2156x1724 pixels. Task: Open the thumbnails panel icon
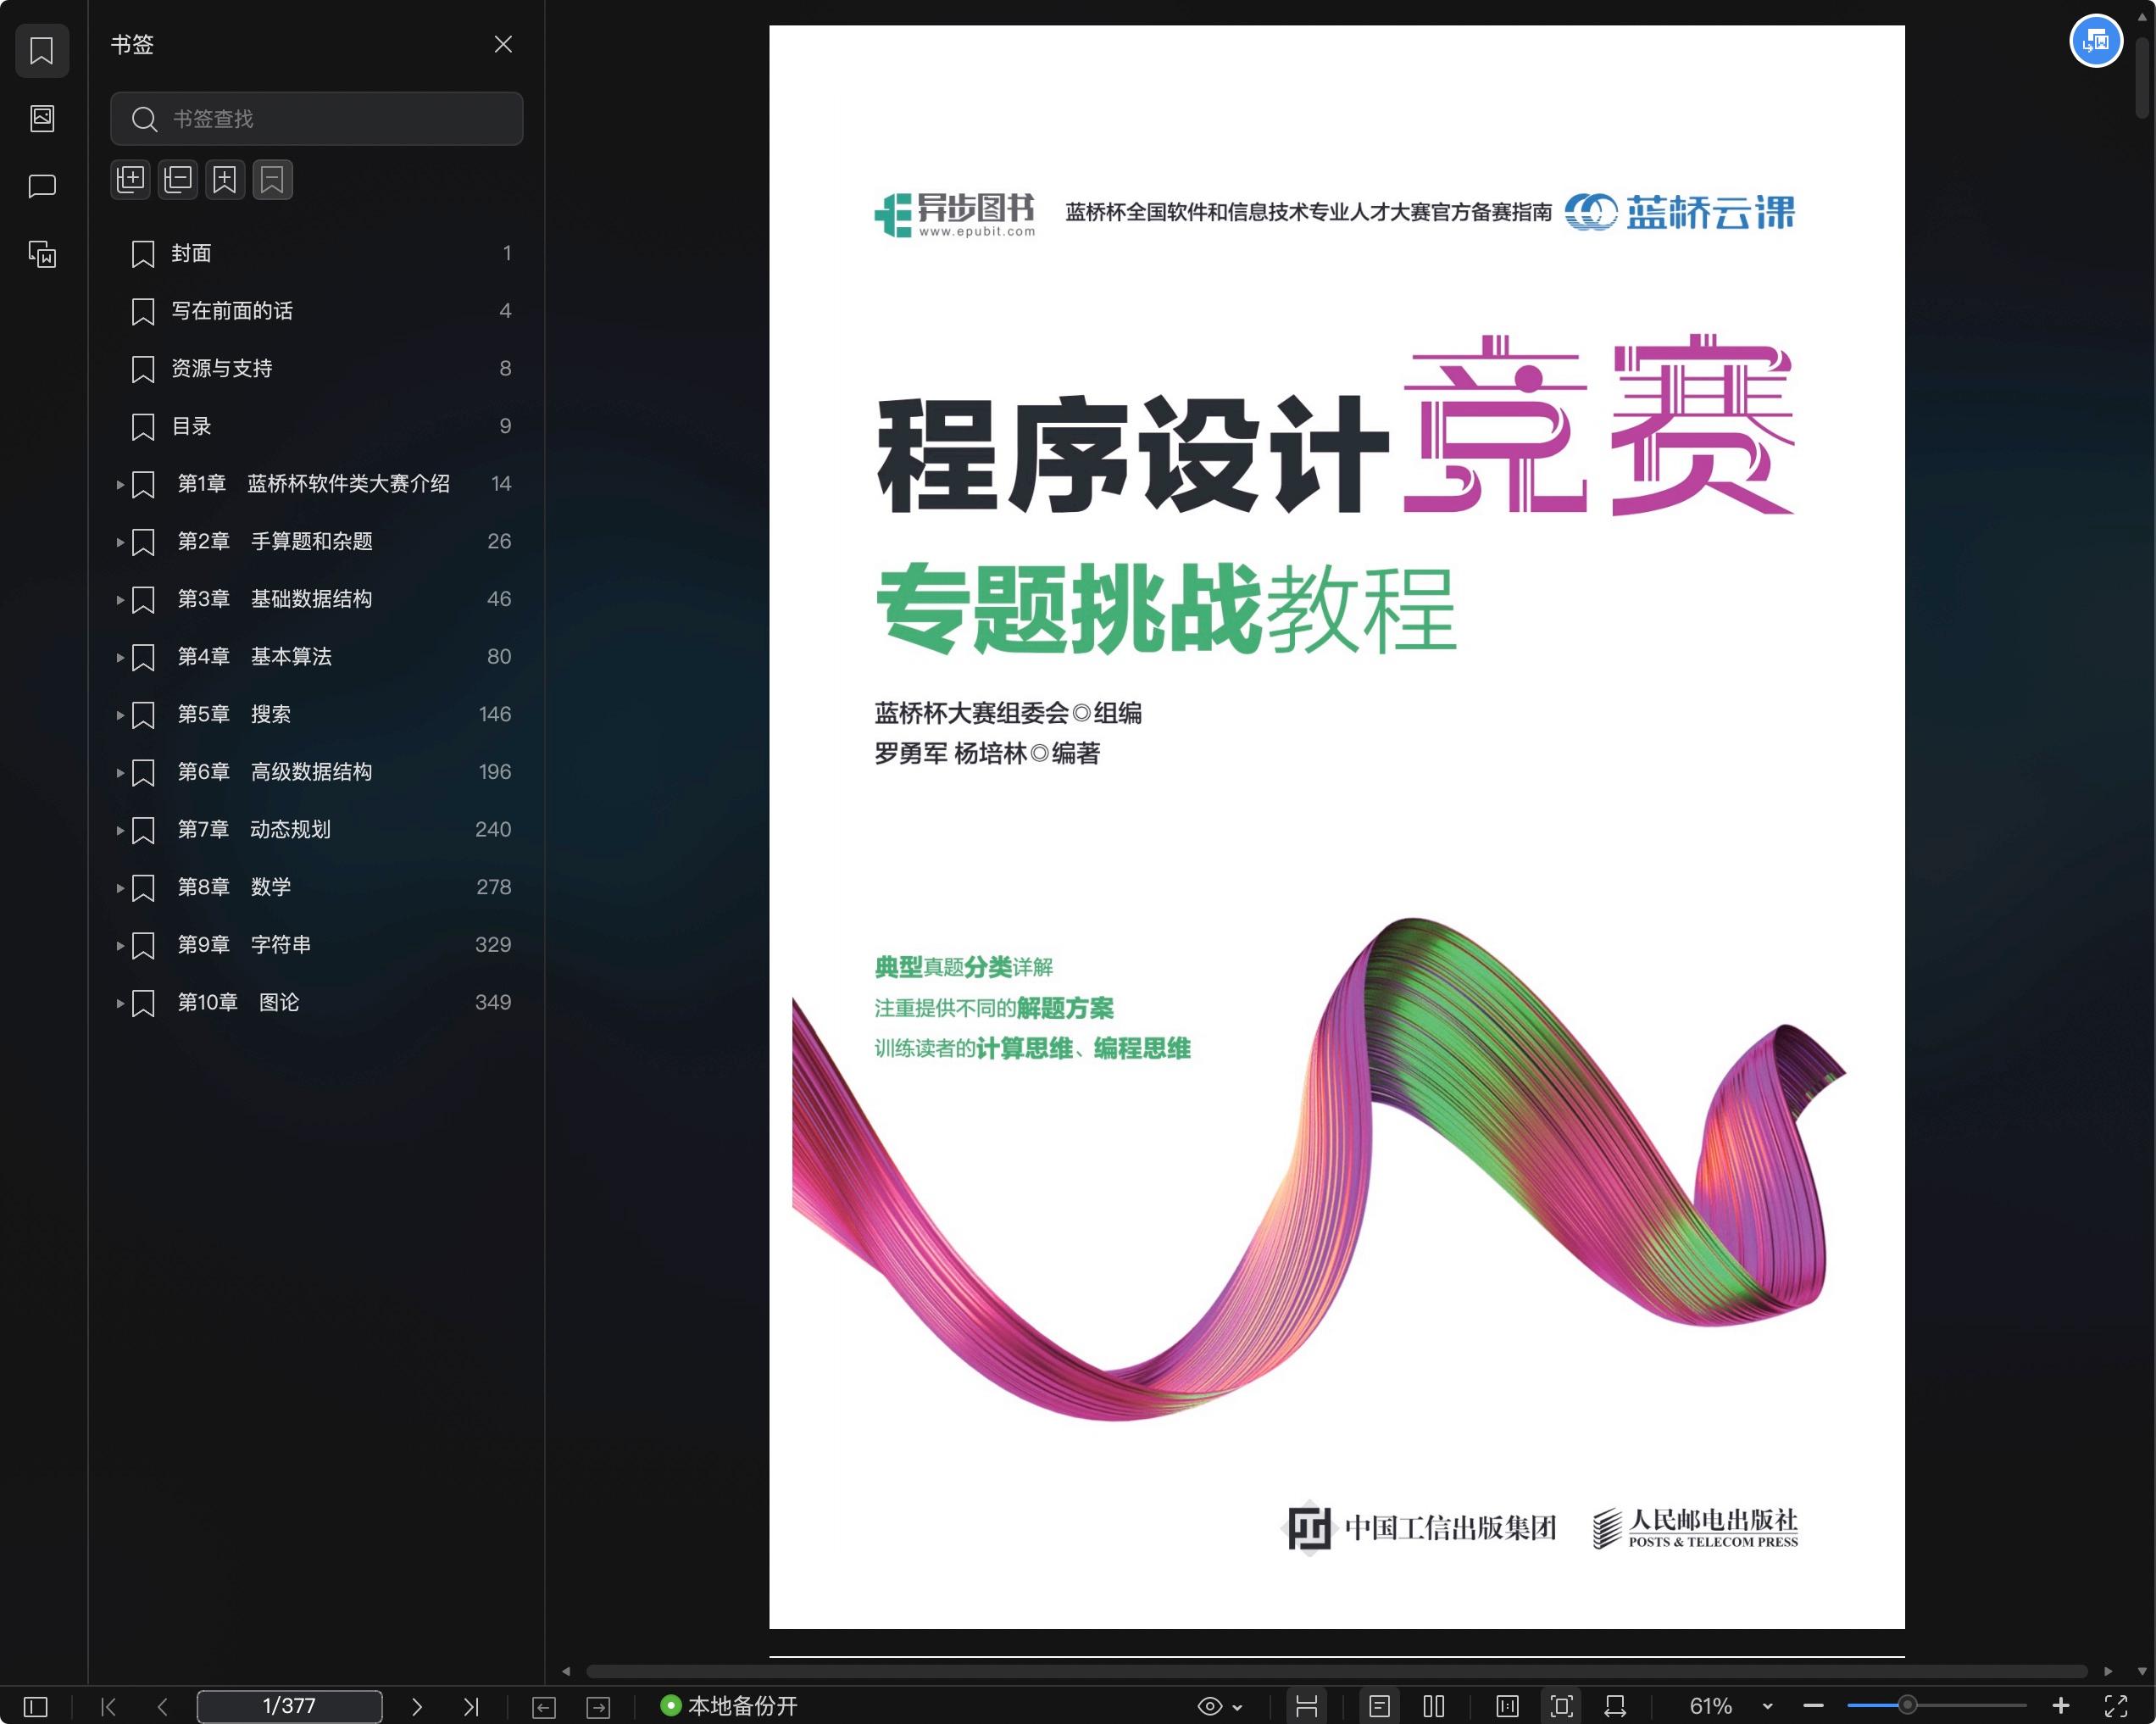coord(42,118)
